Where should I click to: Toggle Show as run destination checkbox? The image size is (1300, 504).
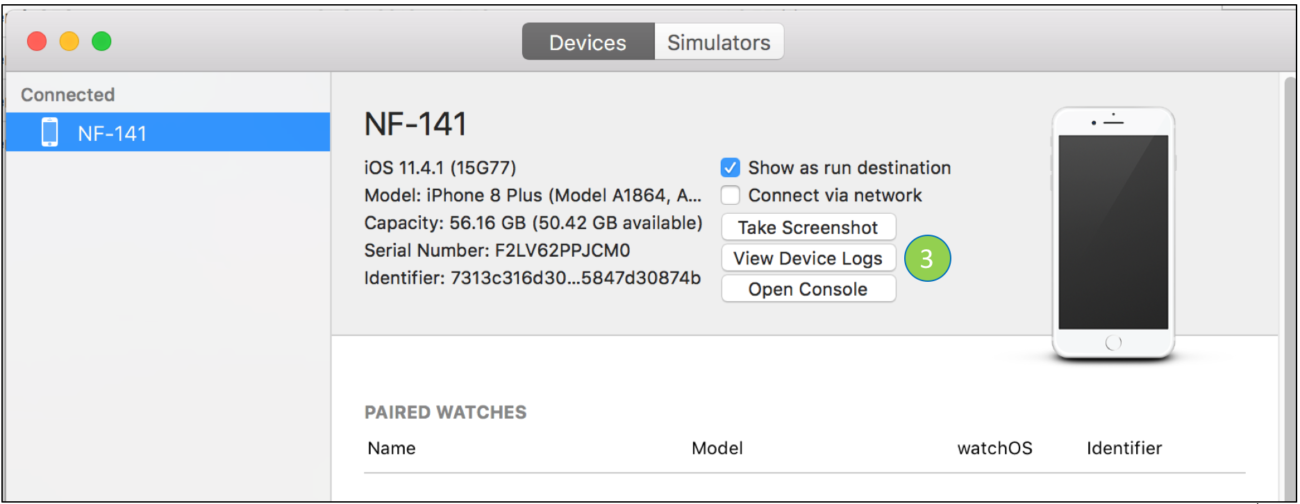click(x=731, y=168)
